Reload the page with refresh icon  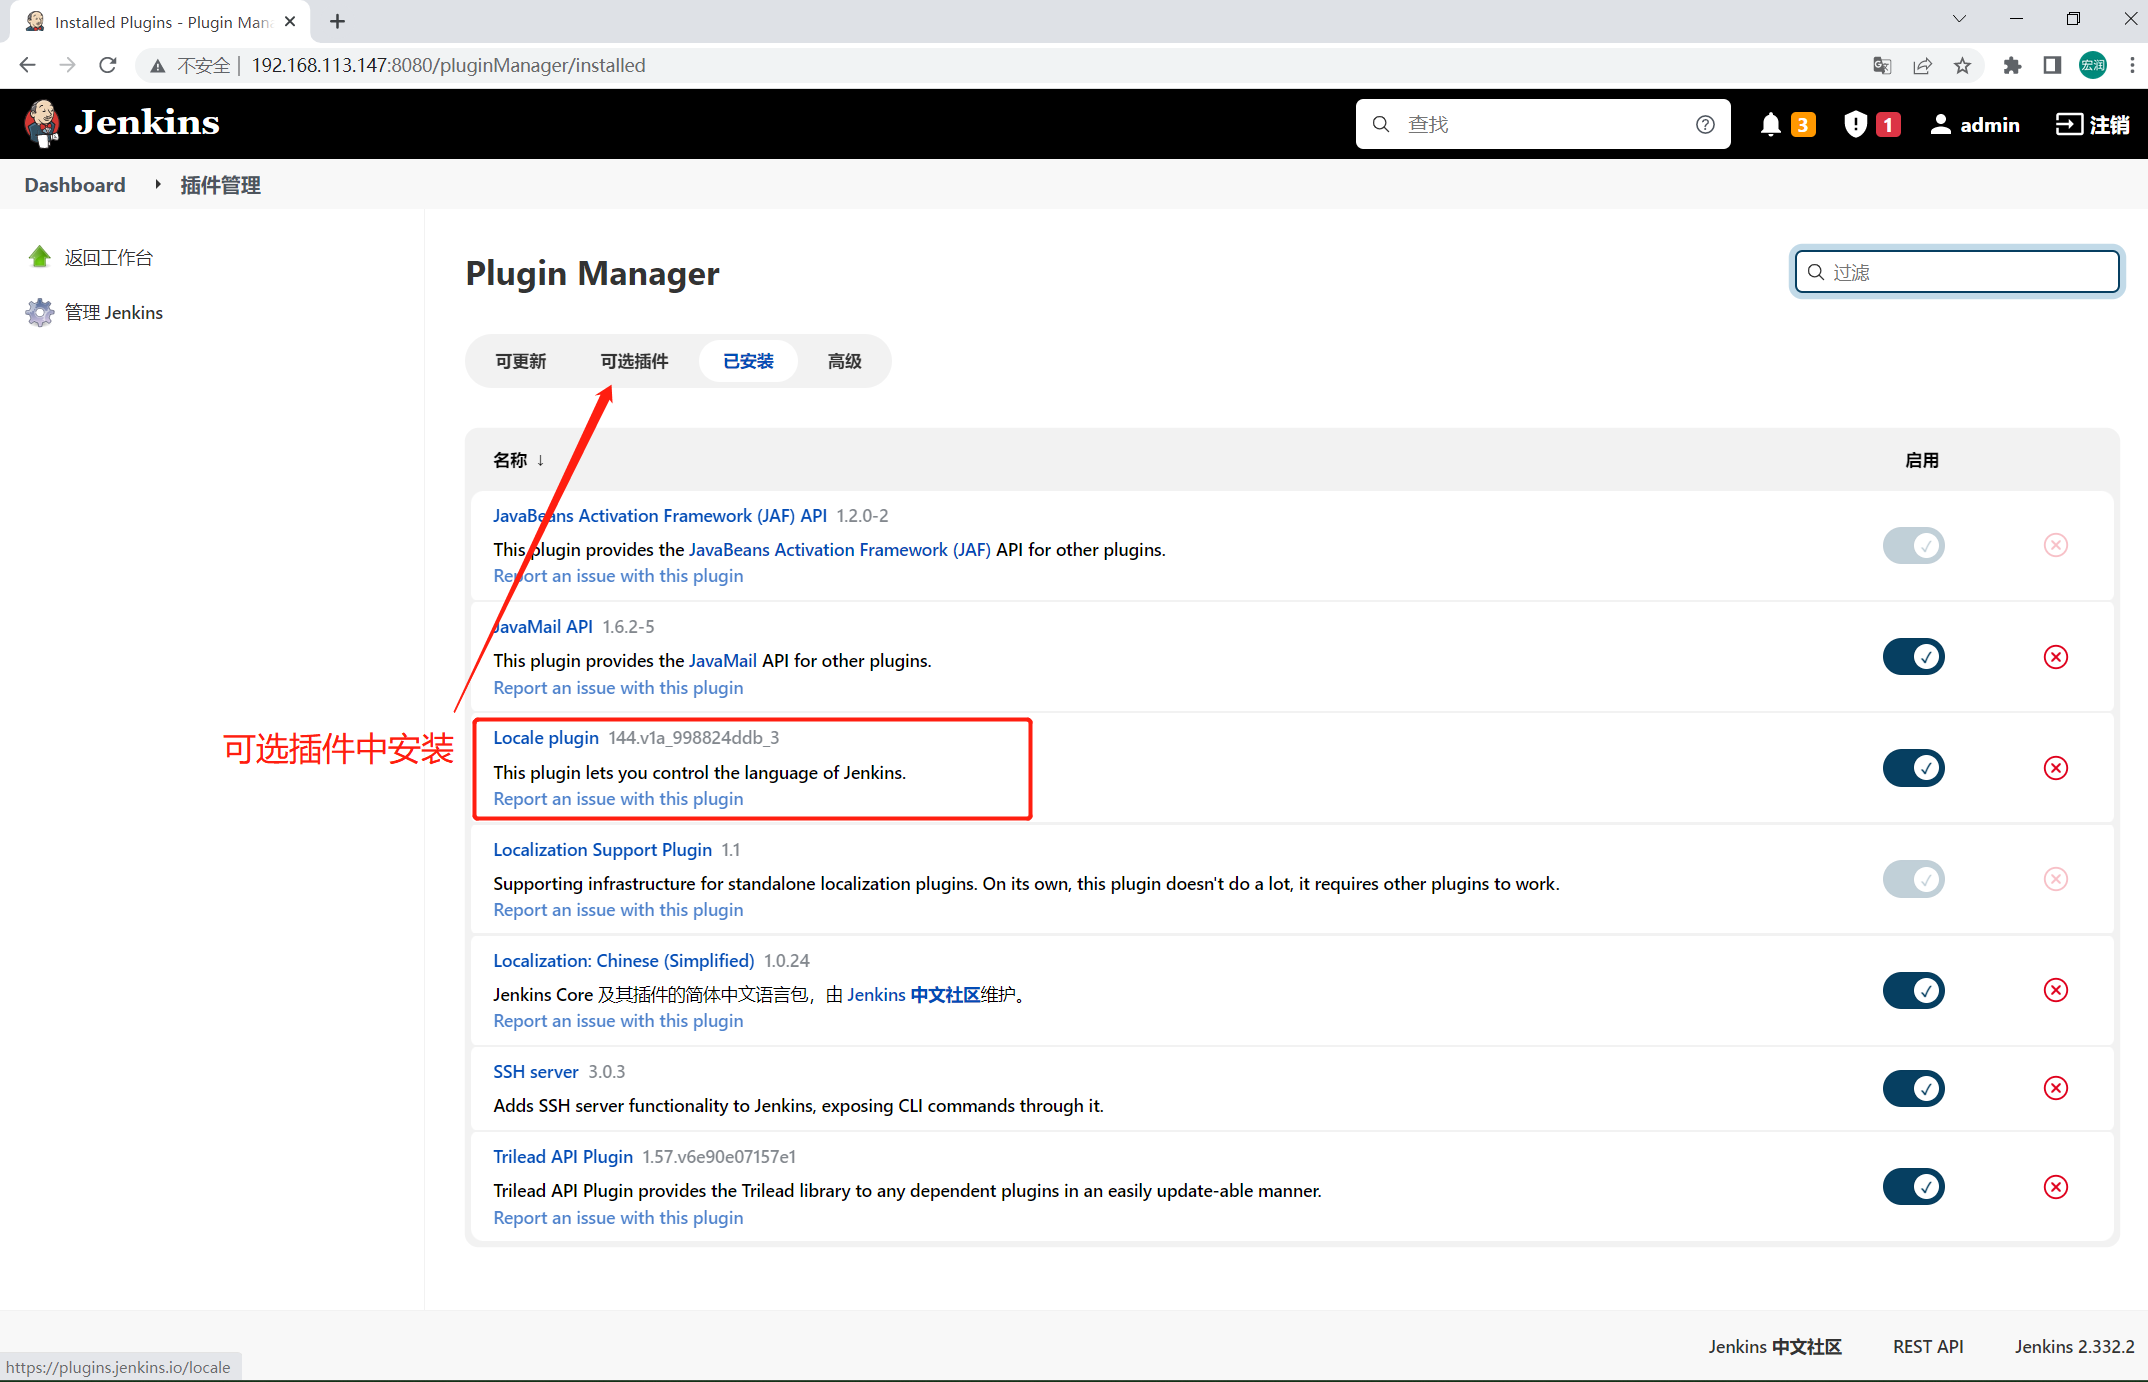coord(108,65)
